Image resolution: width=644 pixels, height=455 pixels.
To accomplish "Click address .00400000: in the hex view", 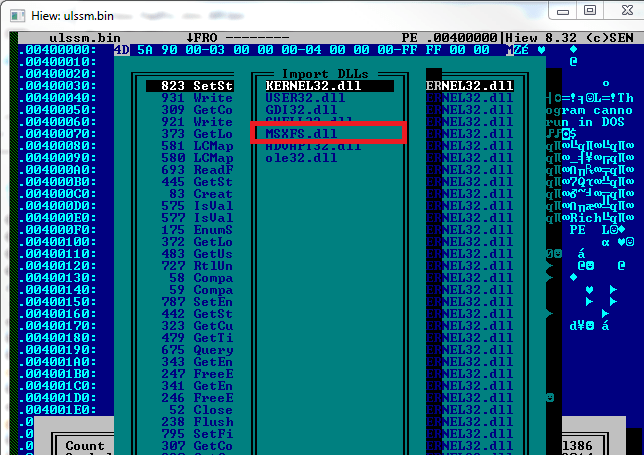I will pos(58,50).
